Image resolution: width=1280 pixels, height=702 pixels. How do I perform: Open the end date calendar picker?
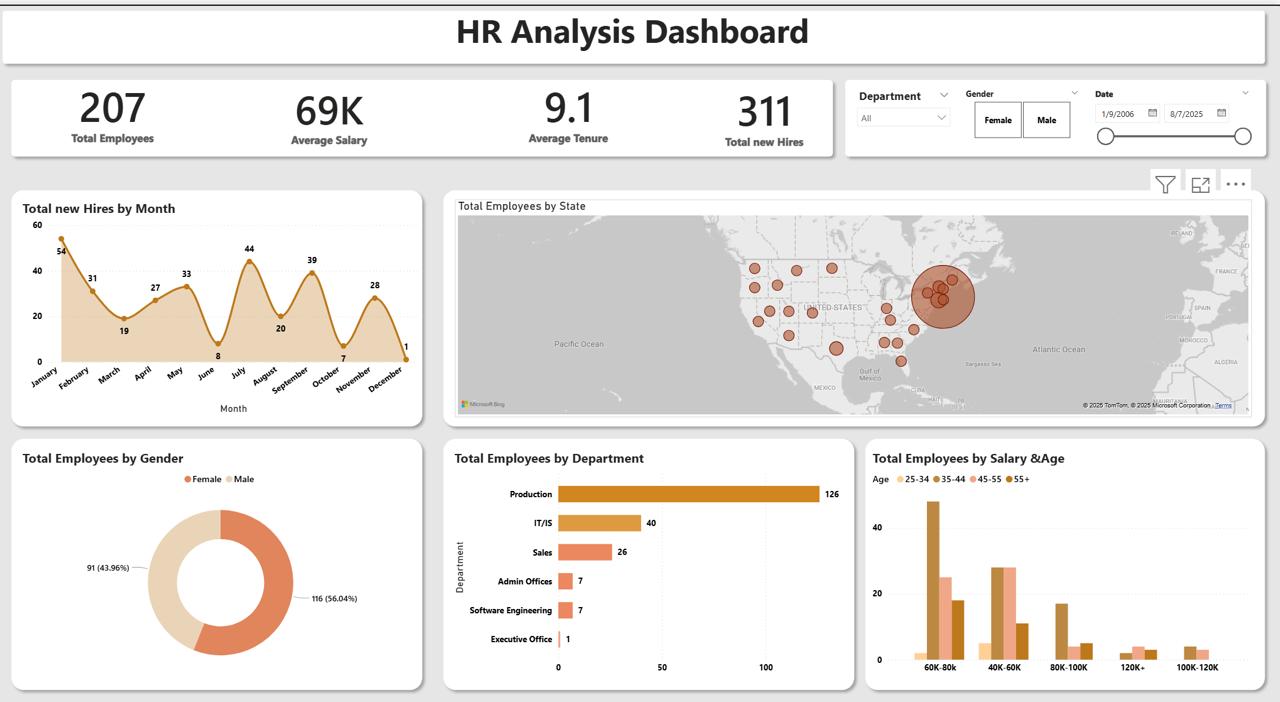1221,114
